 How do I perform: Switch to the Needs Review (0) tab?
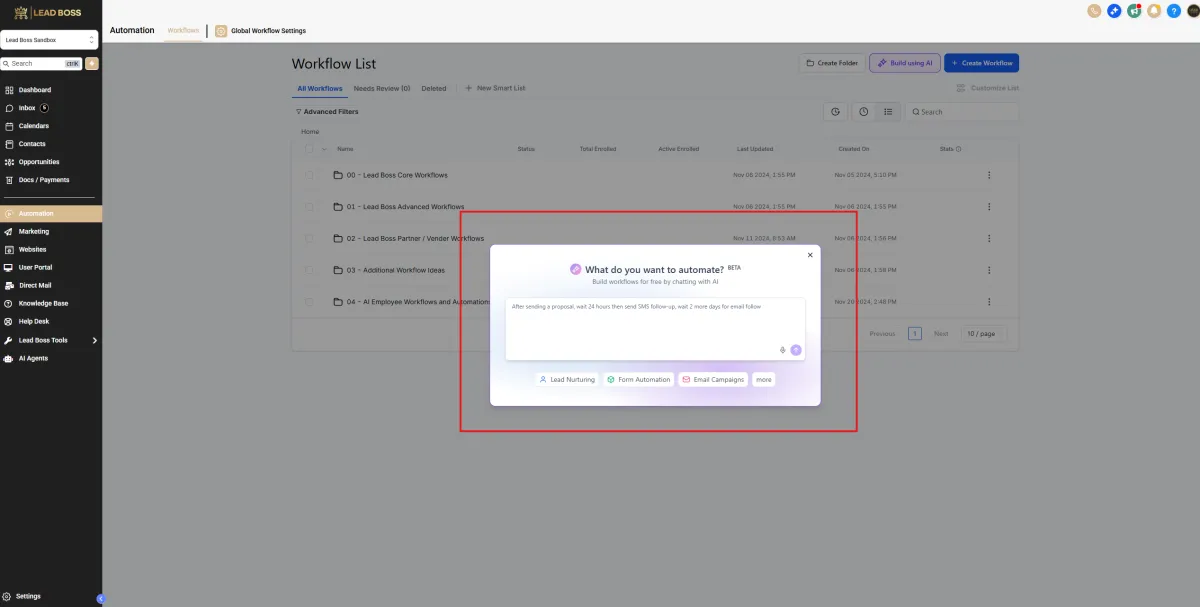pyautogui.click(x=382, y=88)
